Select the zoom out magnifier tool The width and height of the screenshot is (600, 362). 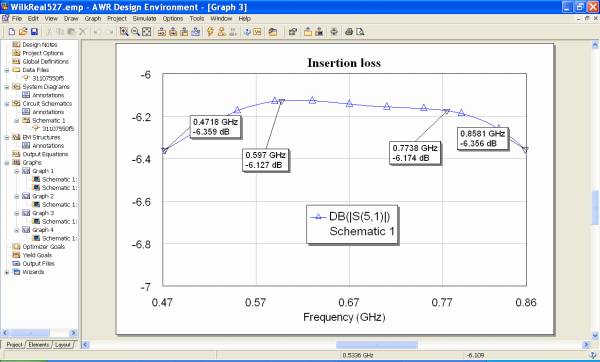135,32
